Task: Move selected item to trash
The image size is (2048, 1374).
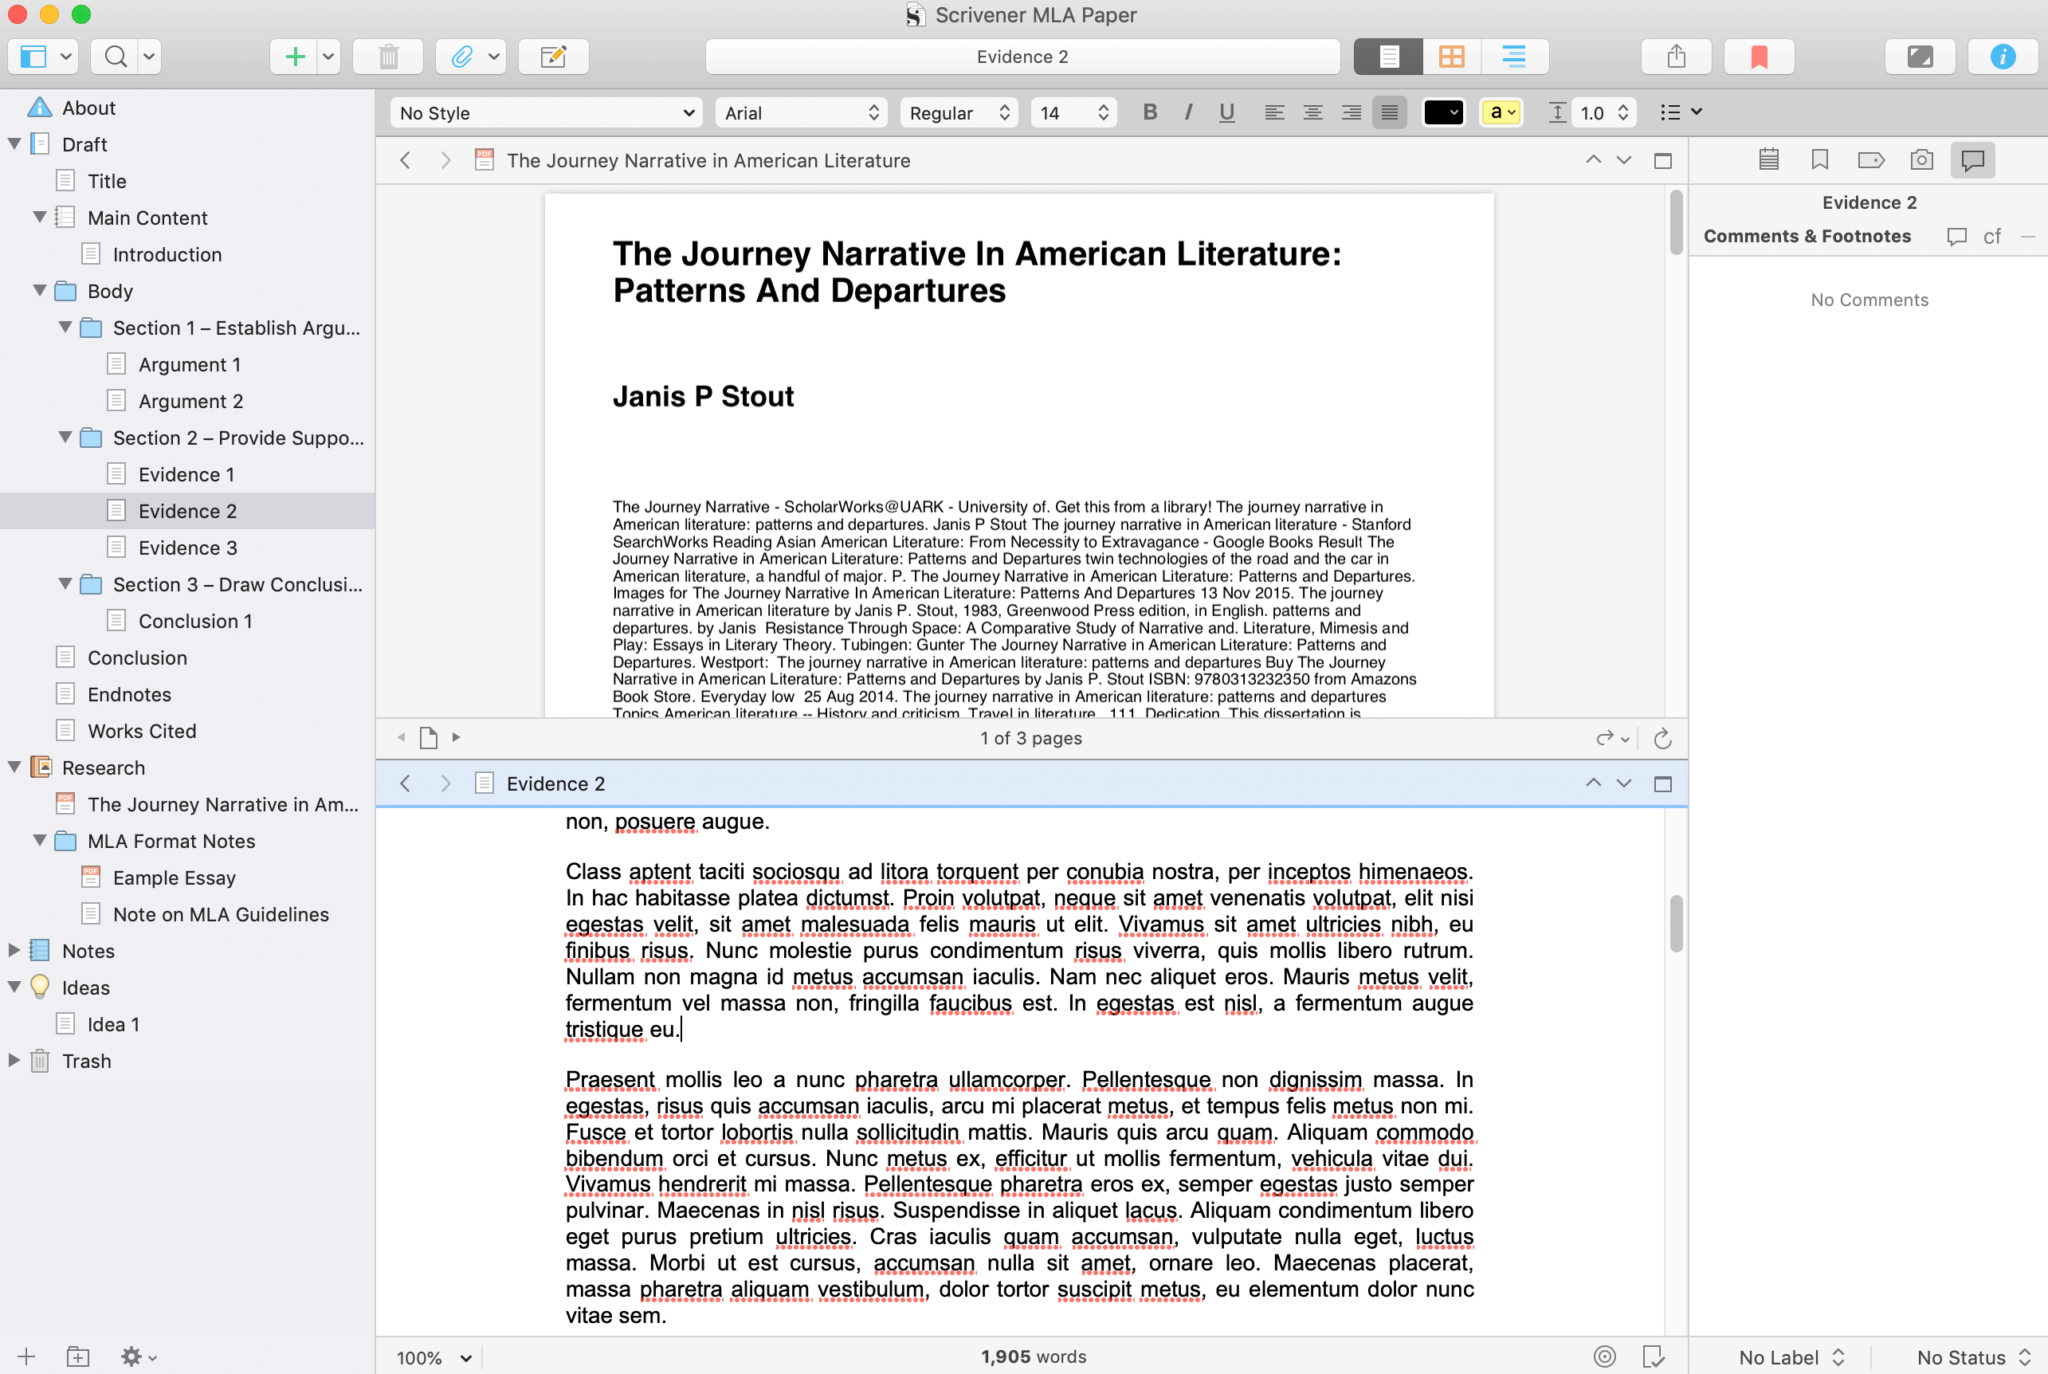Action: click(389, 56)
